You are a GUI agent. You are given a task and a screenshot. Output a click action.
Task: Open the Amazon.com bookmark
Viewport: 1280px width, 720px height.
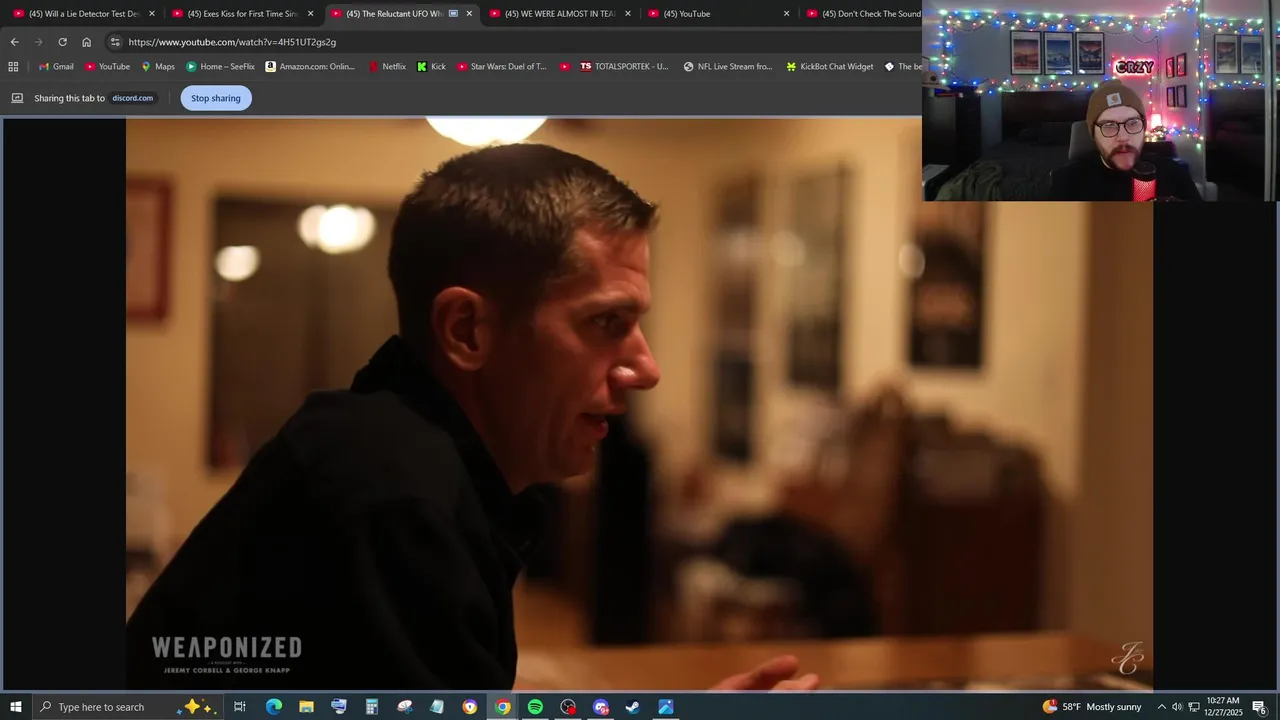(x=310, y=67)
